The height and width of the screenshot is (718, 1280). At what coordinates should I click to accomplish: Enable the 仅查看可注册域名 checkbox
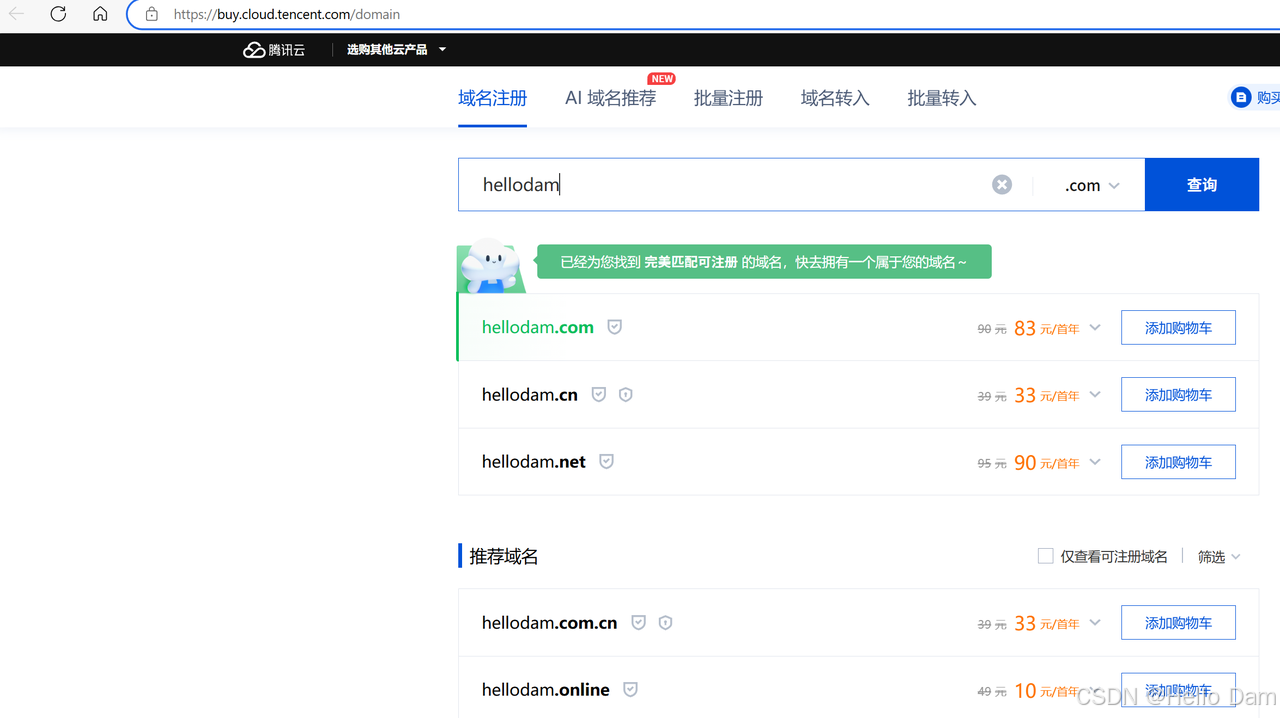(x=1045, y=555)
